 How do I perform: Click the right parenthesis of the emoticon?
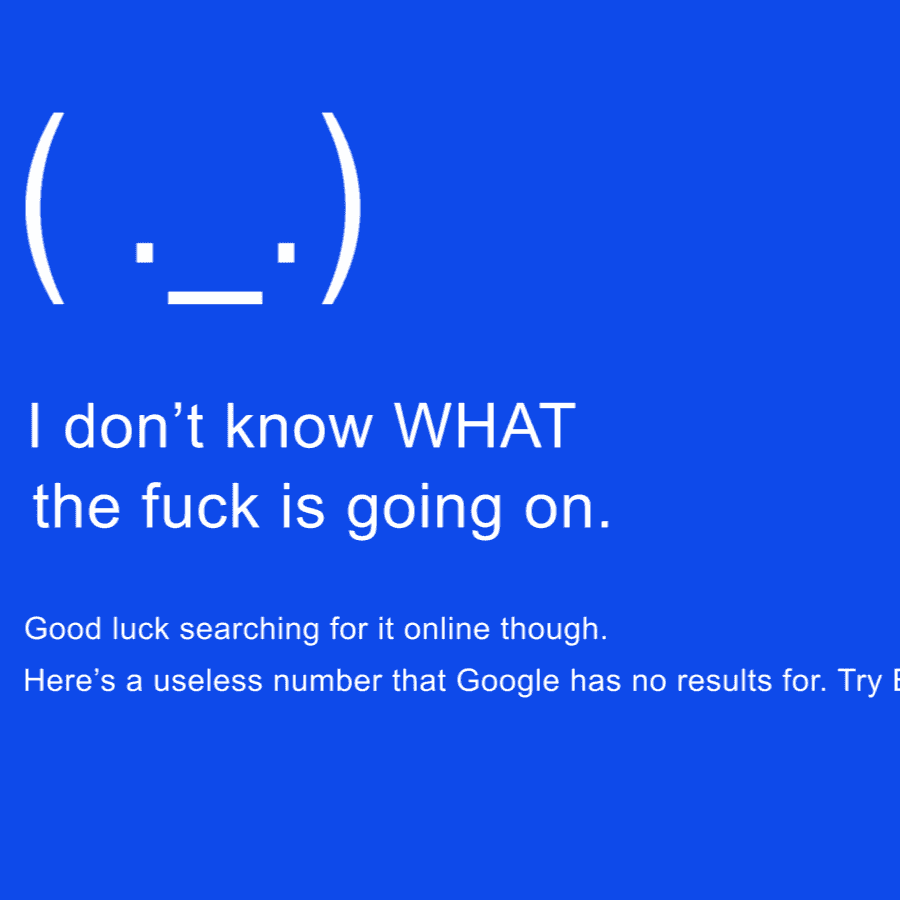tap(342, 208)
